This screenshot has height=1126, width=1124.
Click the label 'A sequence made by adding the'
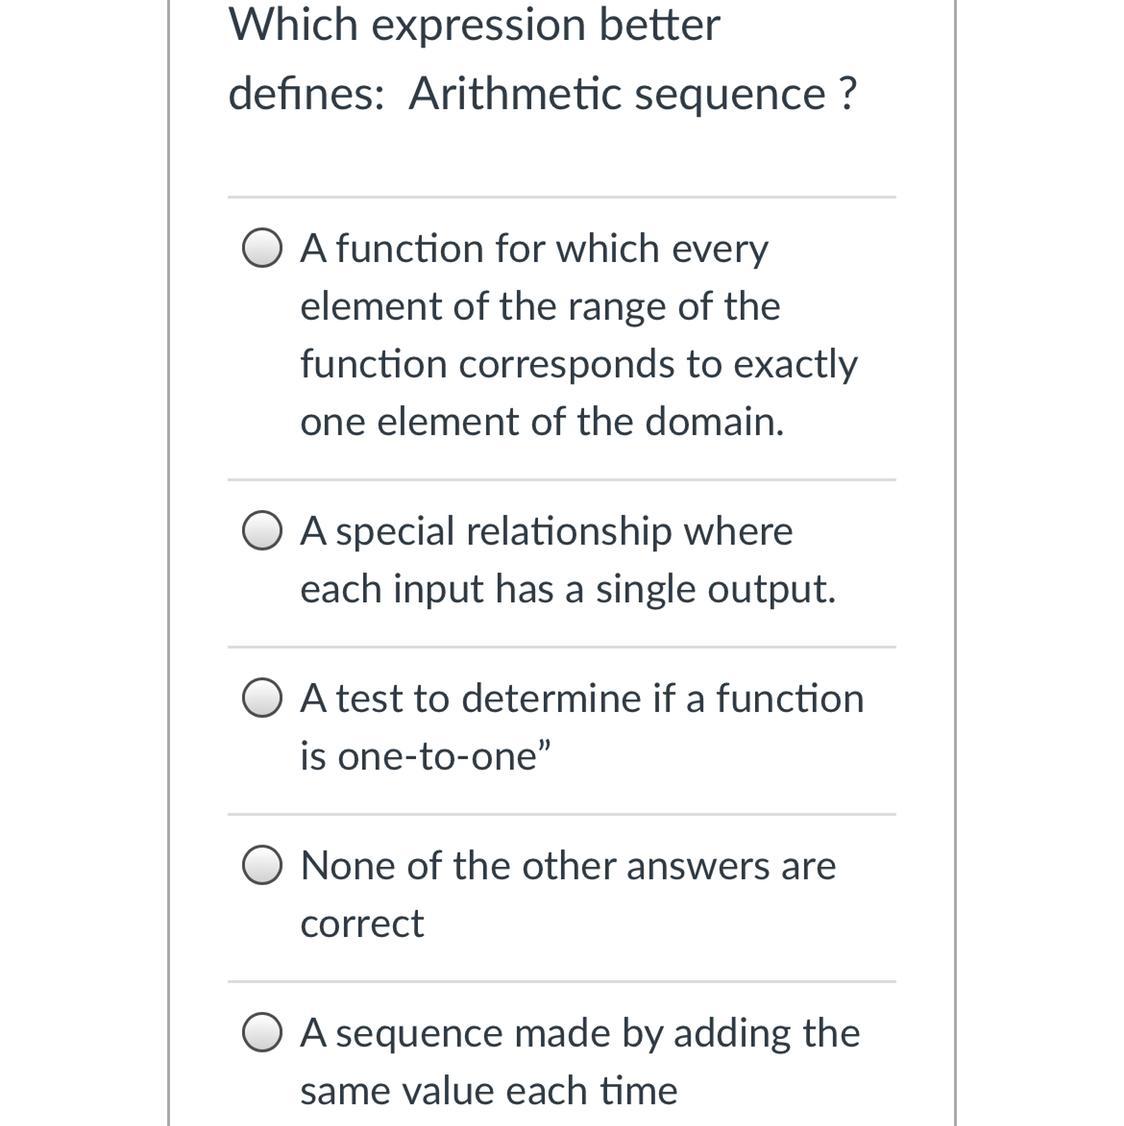tap(579, 1033)
